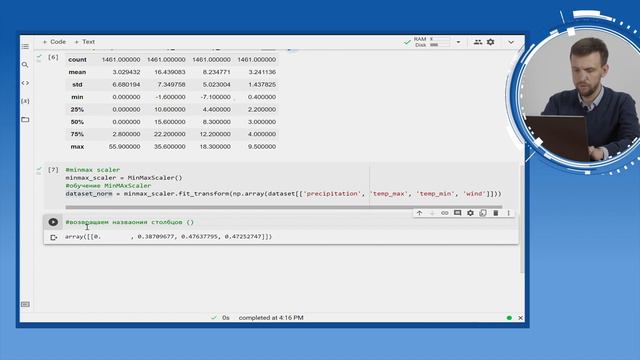Open more cell actions three-dot menu

pyautogui.click(x=509, y=213)
